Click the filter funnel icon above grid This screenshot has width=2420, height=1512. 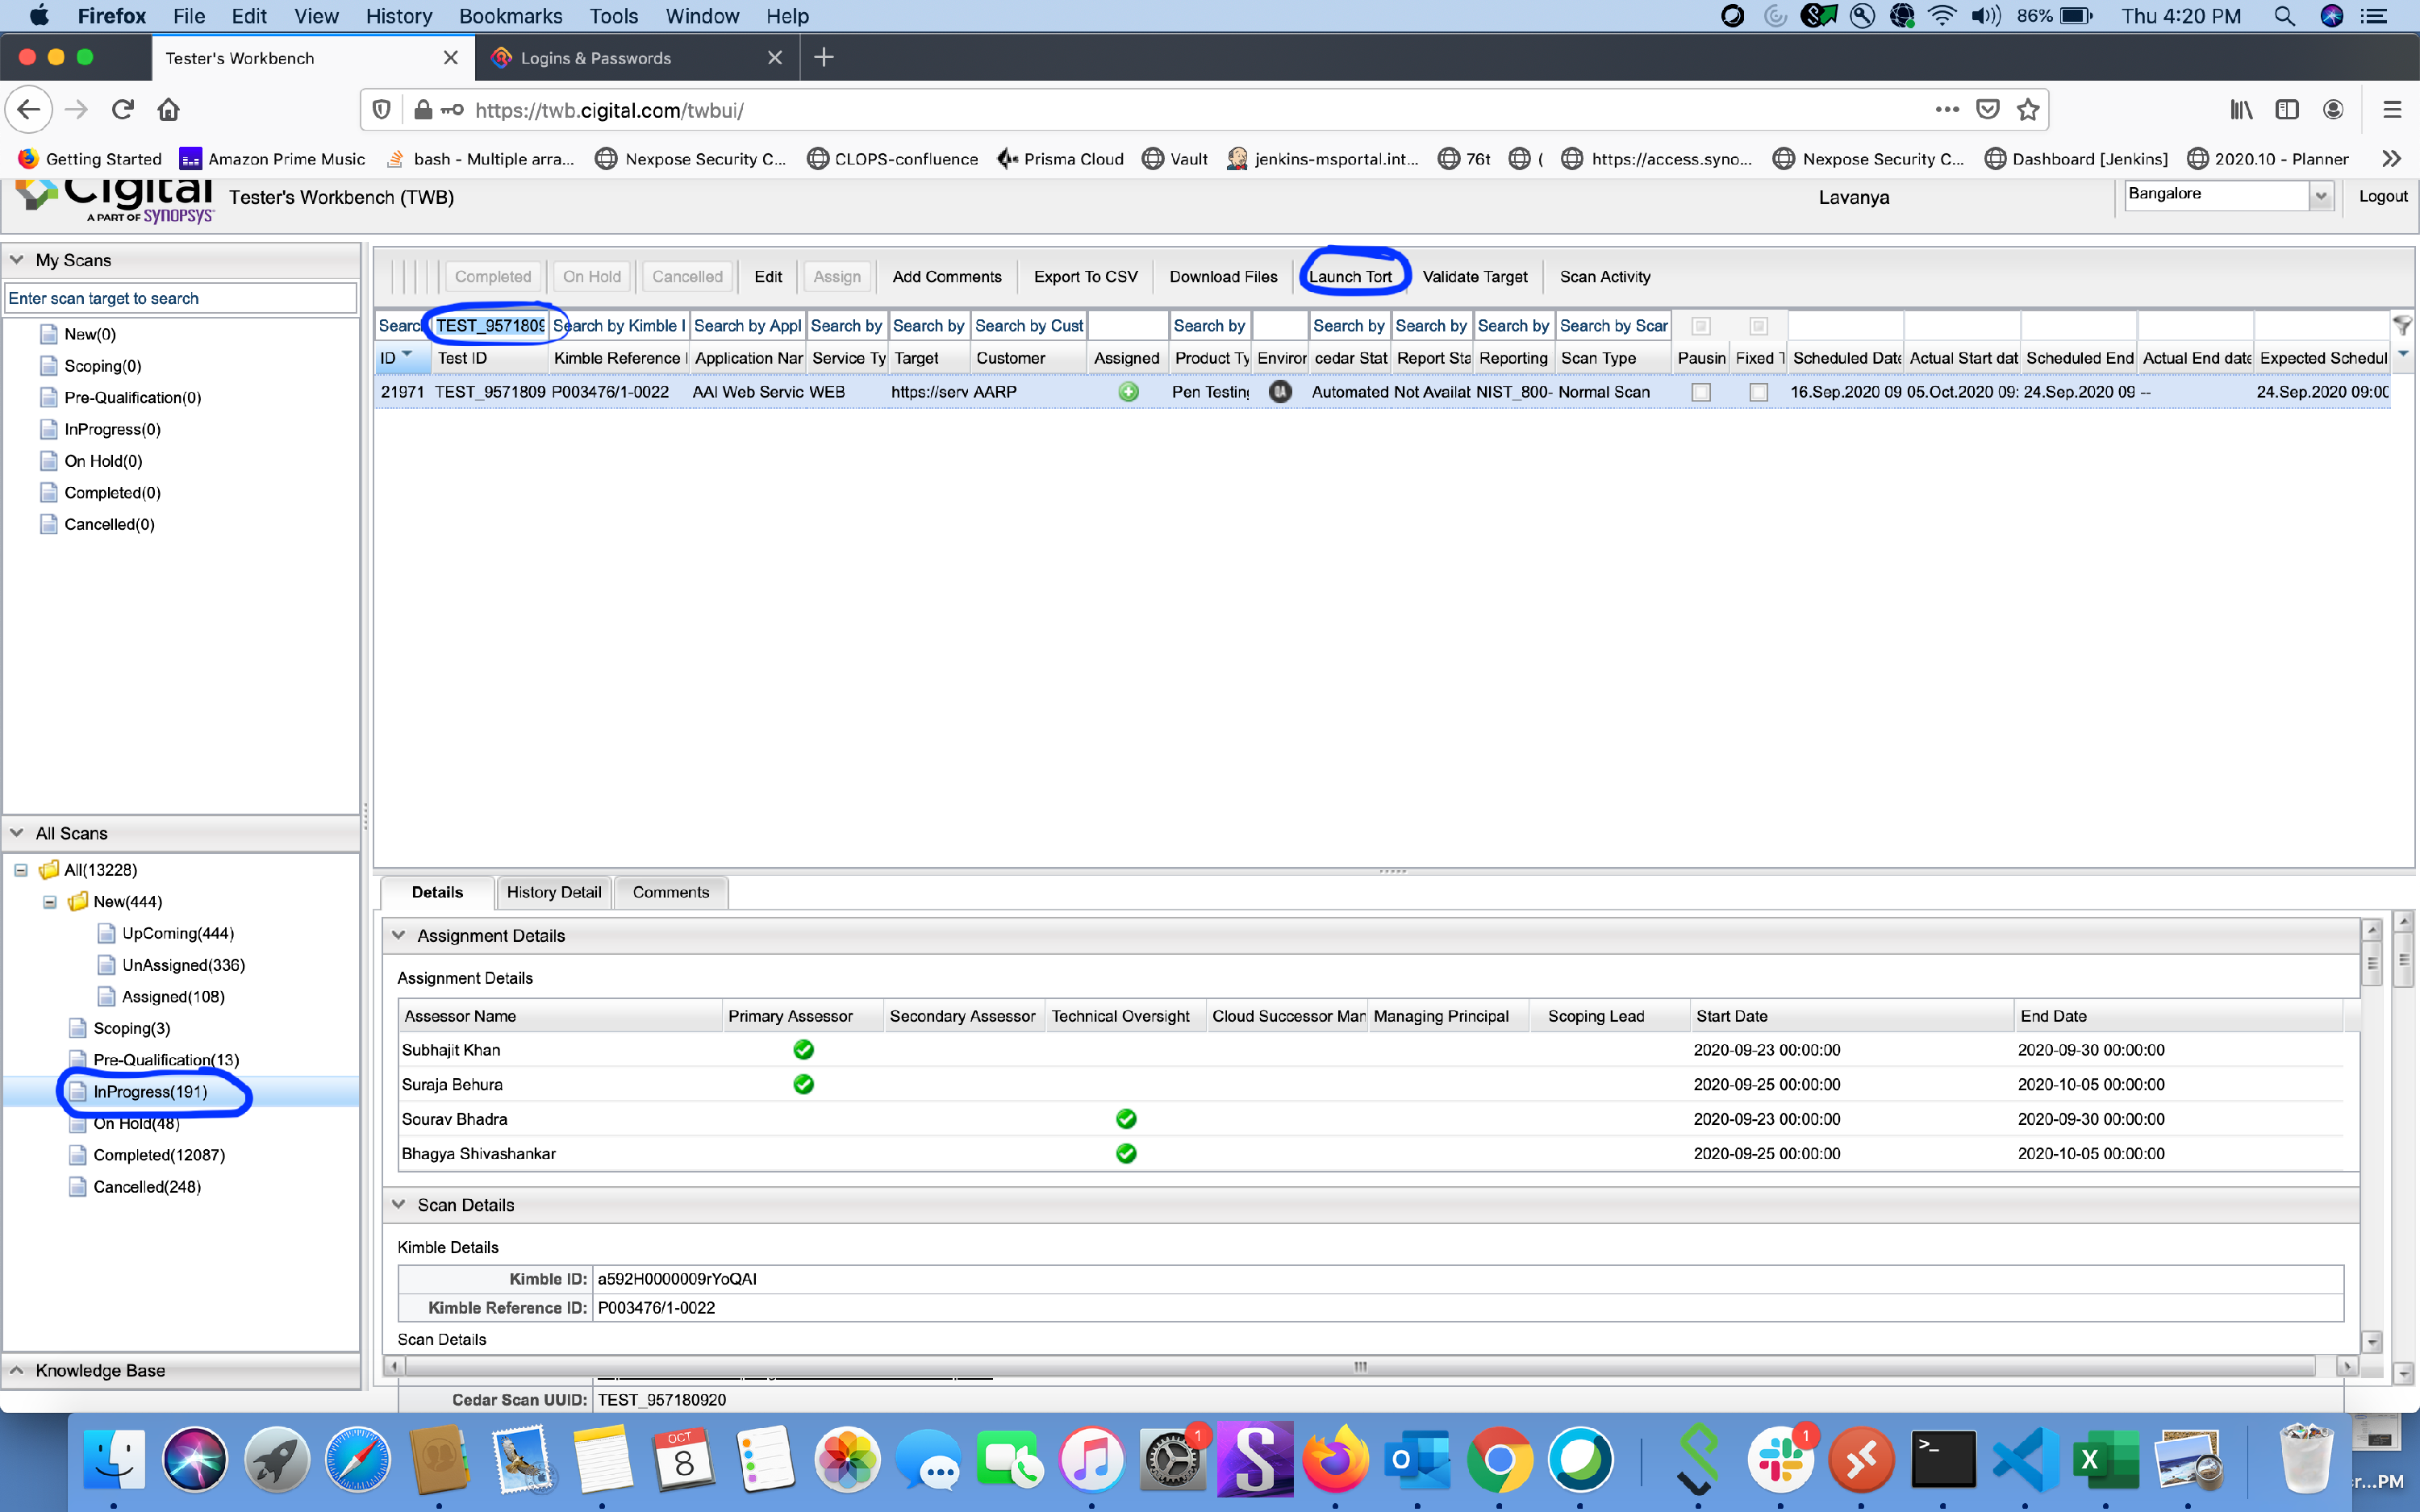[2402, 325]
